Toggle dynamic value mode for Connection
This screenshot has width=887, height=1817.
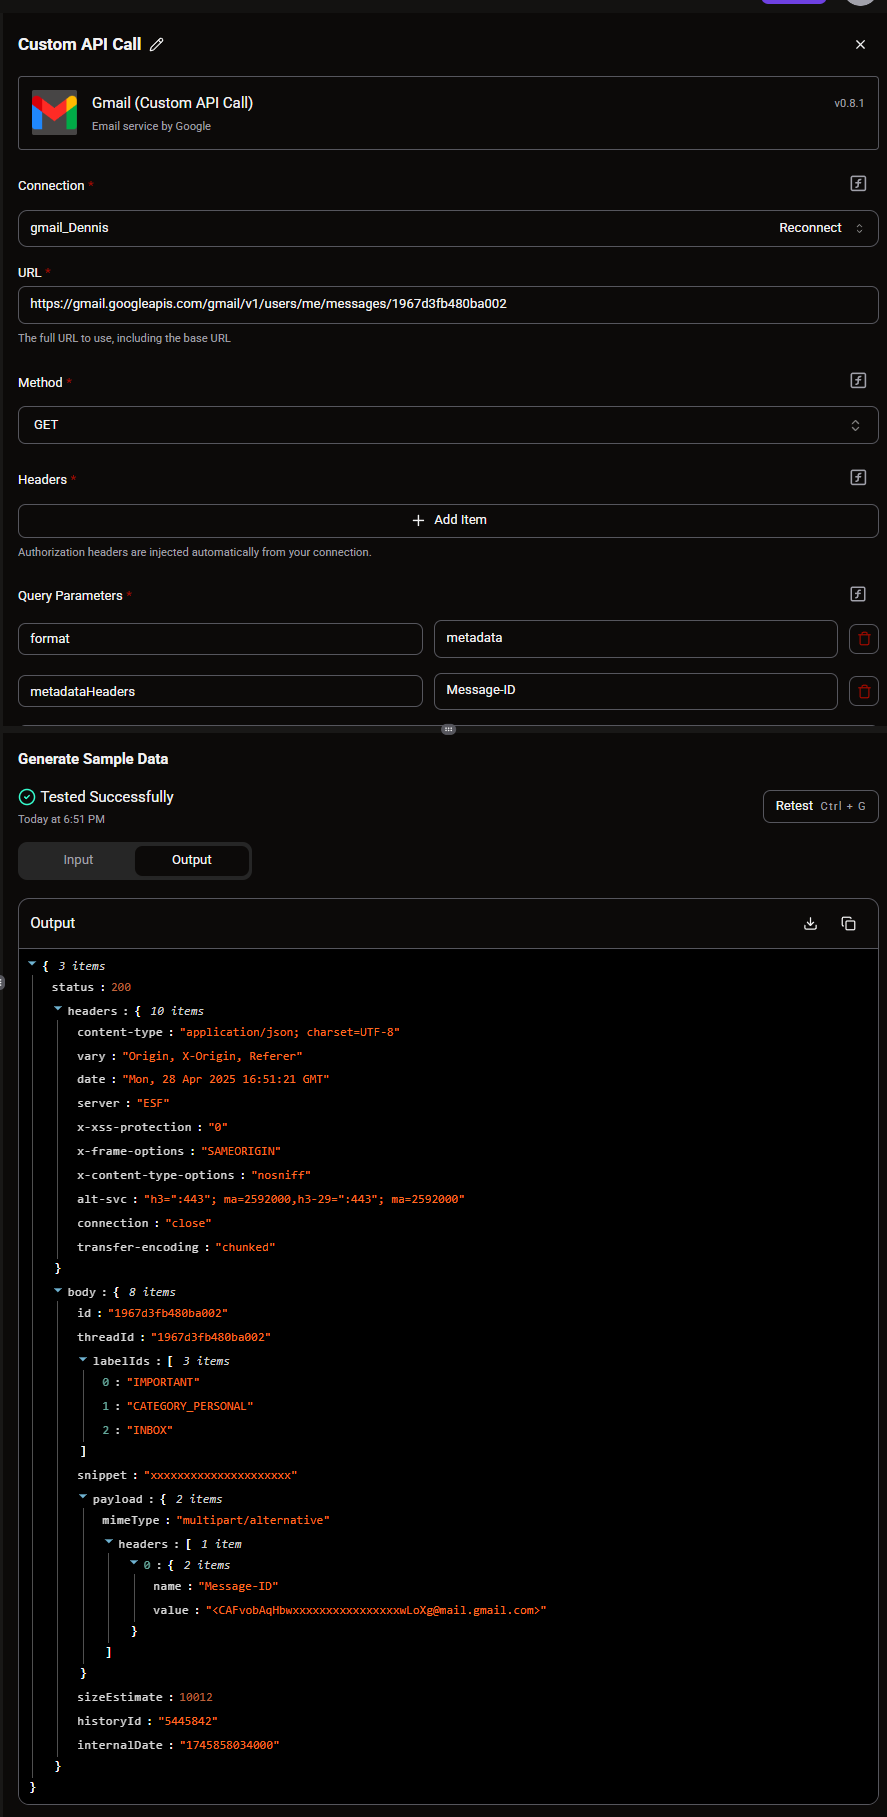pos(858,183)
